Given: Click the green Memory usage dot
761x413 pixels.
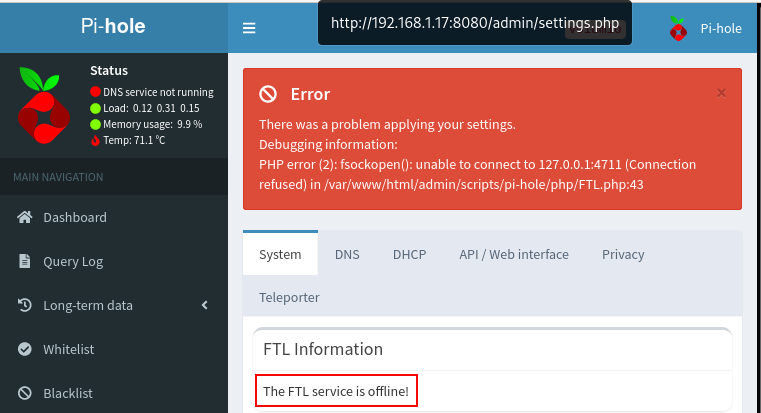Looking at the screenshot, I should pos(95,124).
